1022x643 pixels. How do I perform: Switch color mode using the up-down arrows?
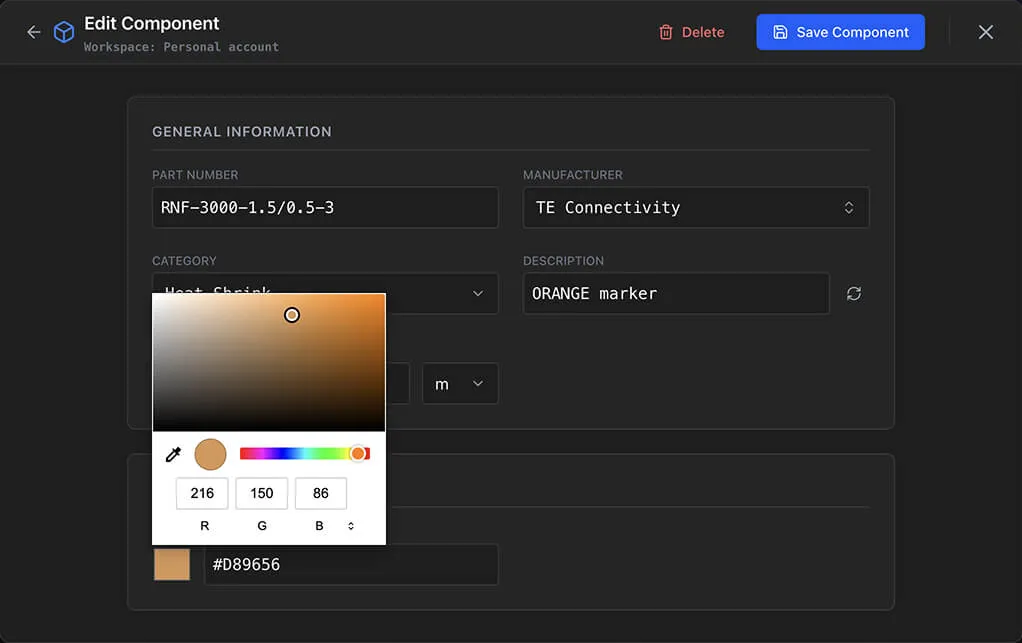click(x=351, y=525)
